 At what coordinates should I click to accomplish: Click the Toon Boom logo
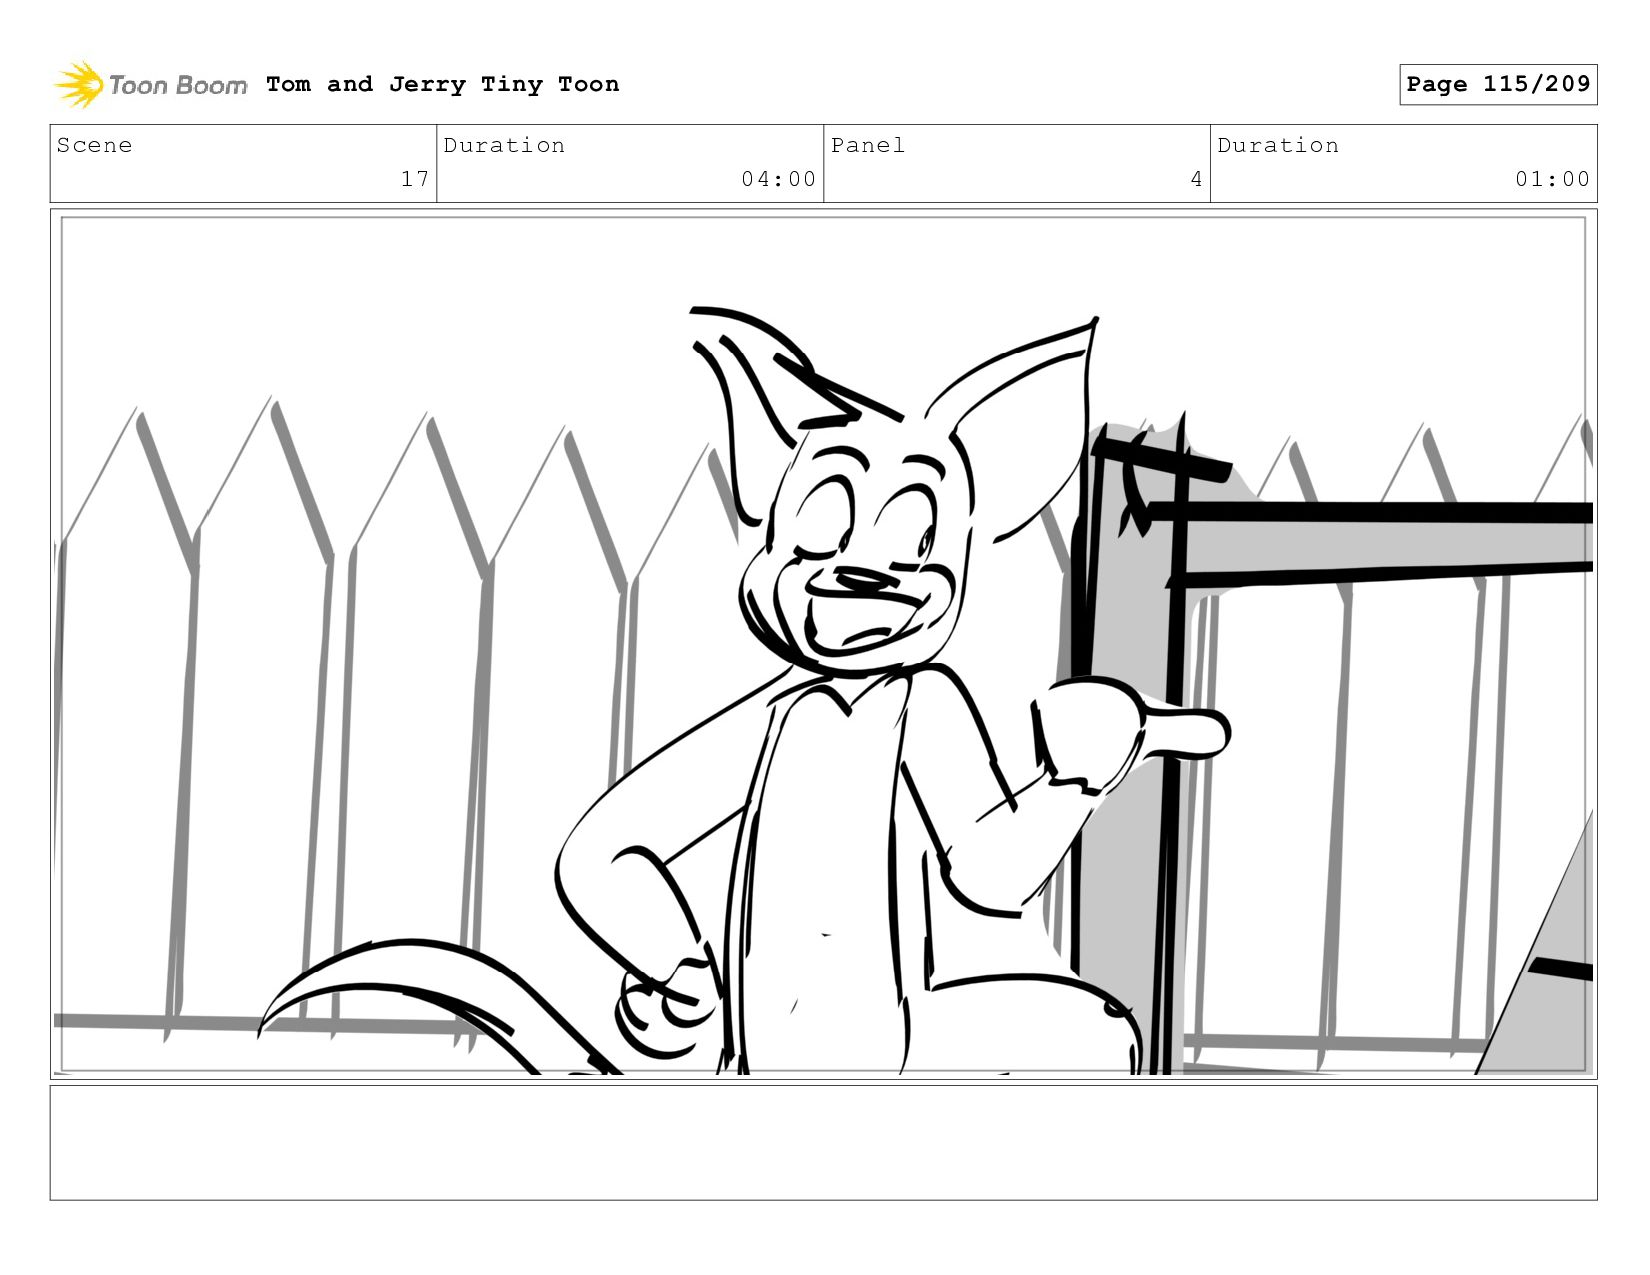coord(150,85)
